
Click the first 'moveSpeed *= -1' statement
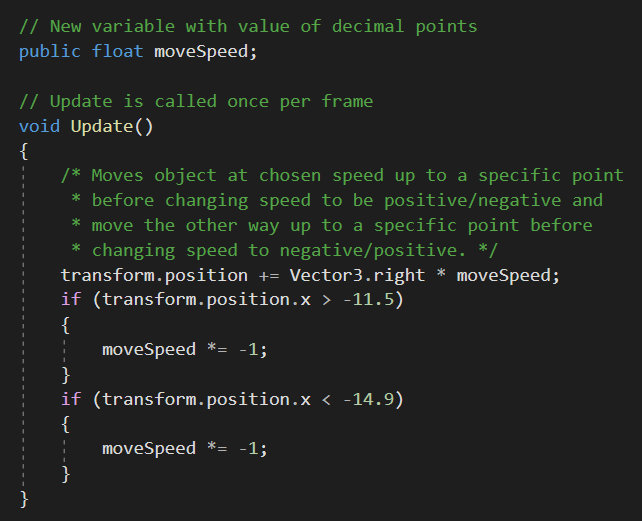185,349
